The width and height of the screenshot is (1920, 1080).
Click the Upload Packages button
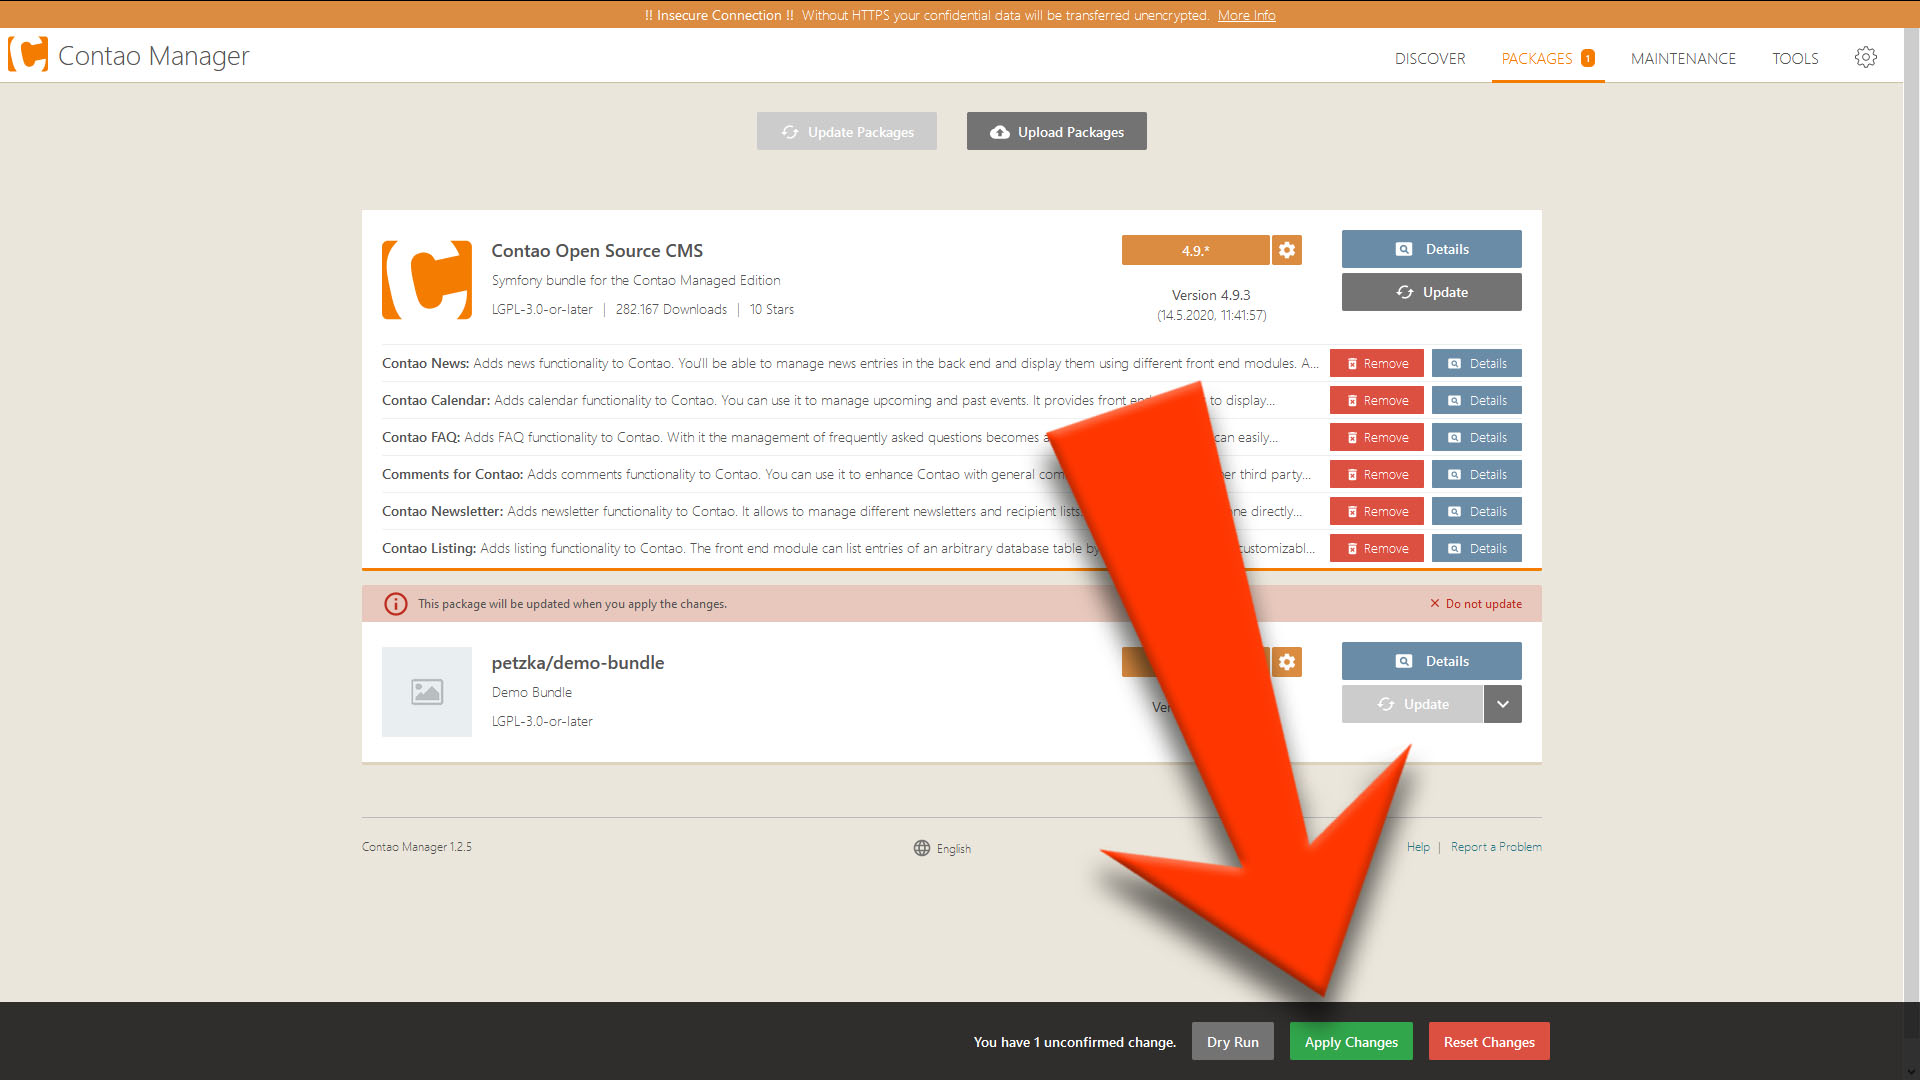1057,131
